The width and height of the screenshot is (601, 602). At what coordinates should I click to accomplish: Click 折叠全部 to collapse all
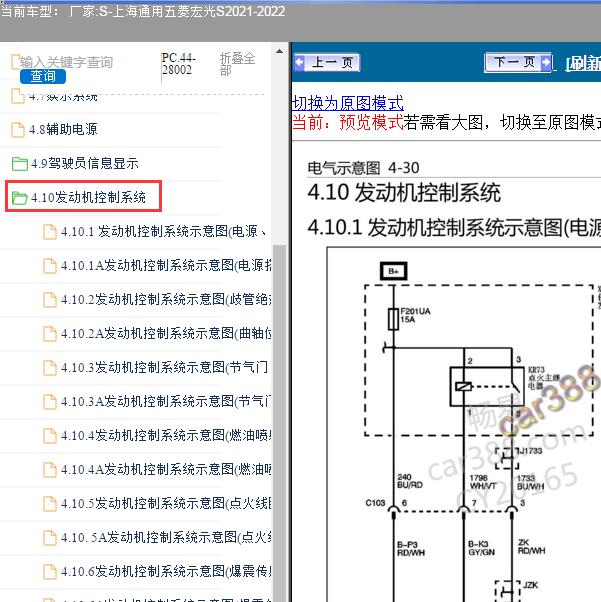(237, 64)
